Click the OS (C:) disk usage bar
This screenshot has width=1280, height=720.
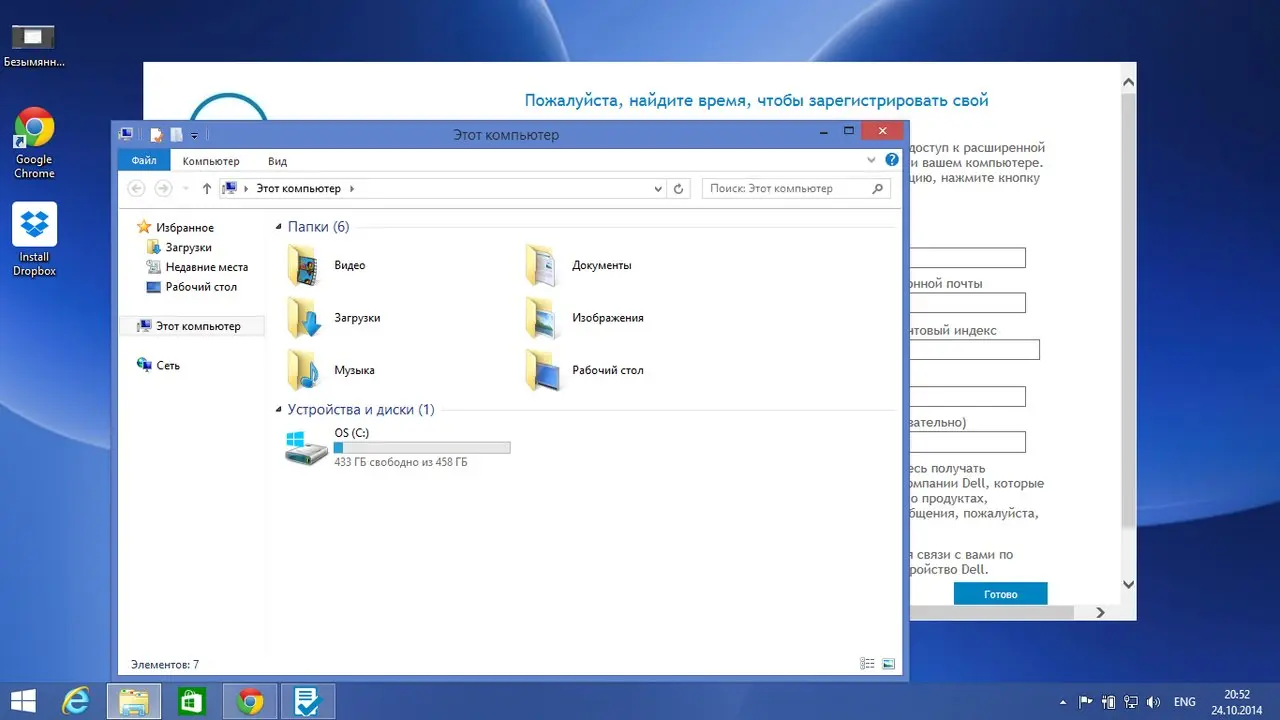(422, 448)
